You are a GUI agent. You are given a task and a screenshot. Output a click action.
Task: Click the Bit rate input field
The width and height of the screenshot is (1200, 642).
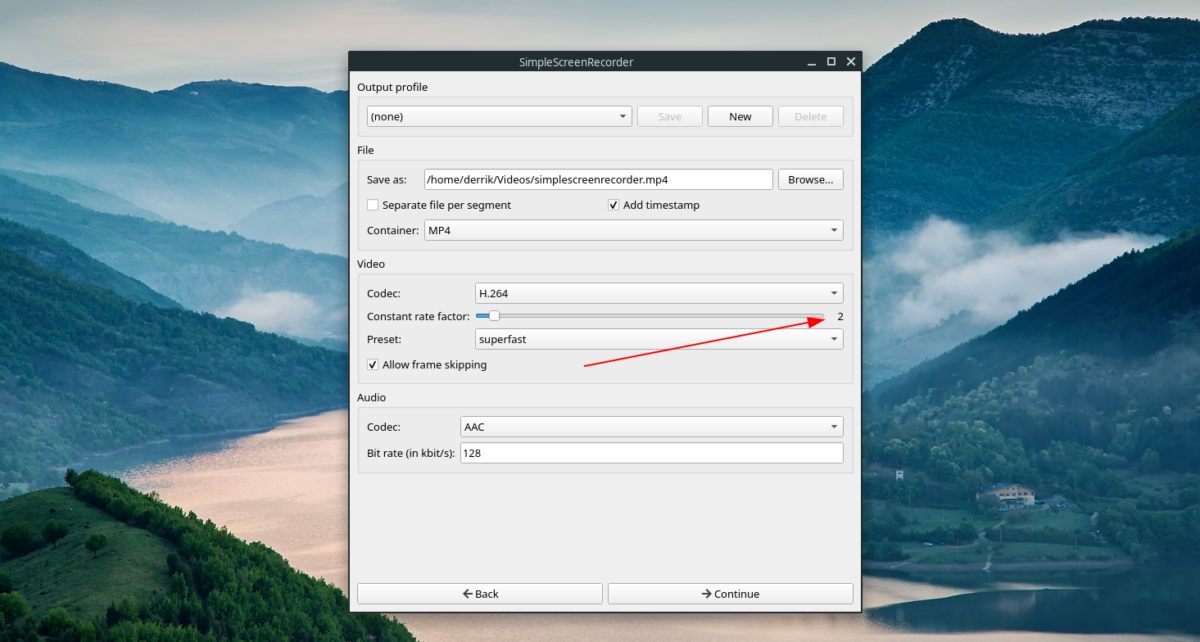point(651,453)
